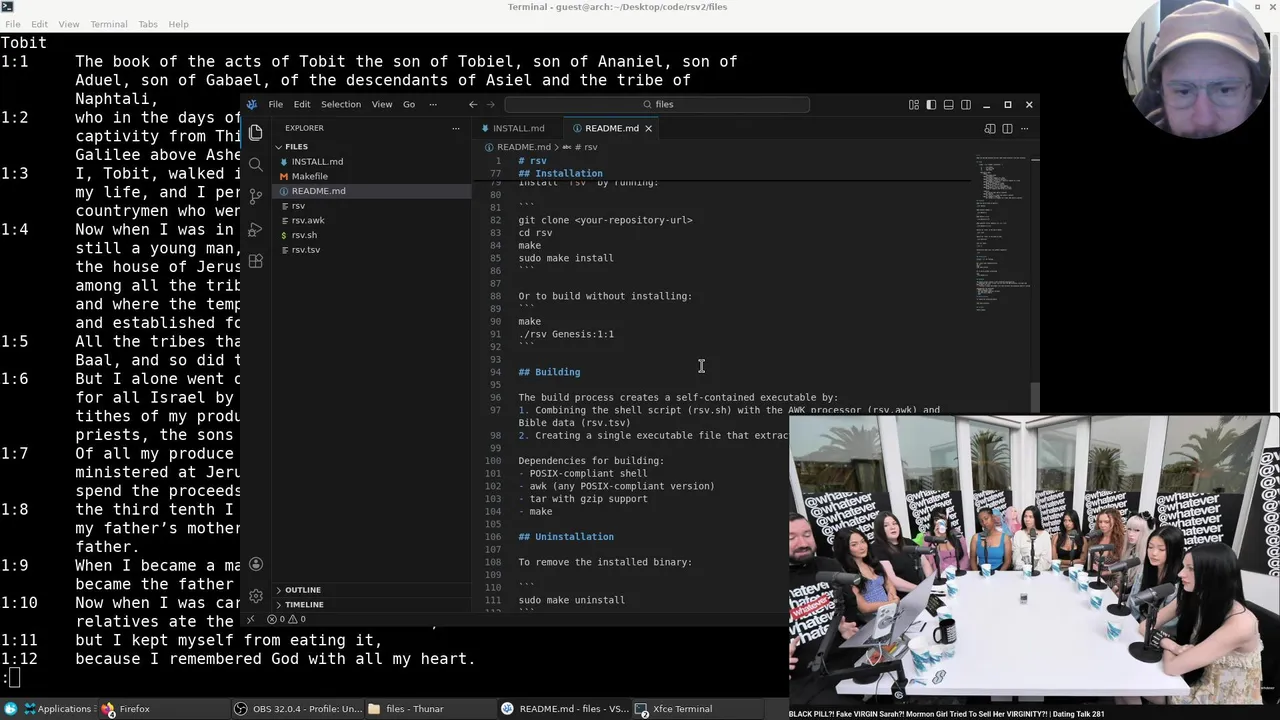The image size is (1280, 720).
Task: Open INSTALL.md in the file tree
Action: 372,161
